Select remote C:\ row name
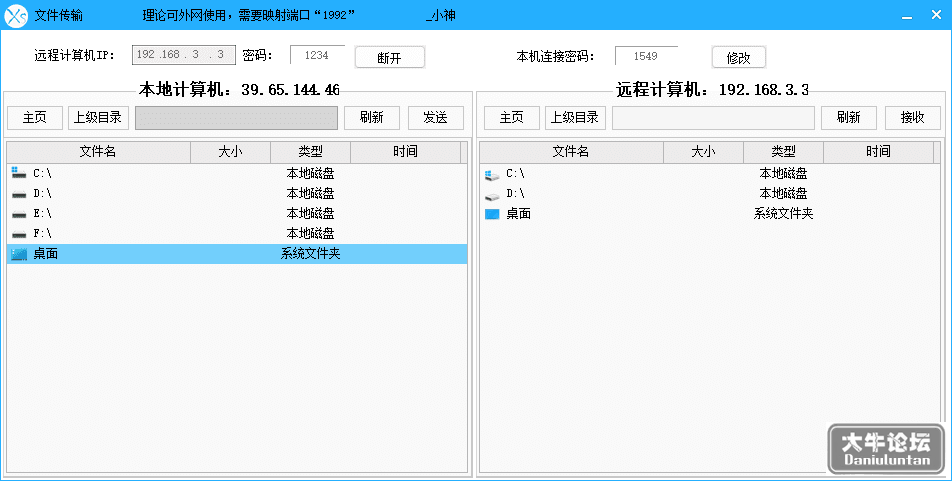Viewport: 952px width, 481px height. pos(515,174)
